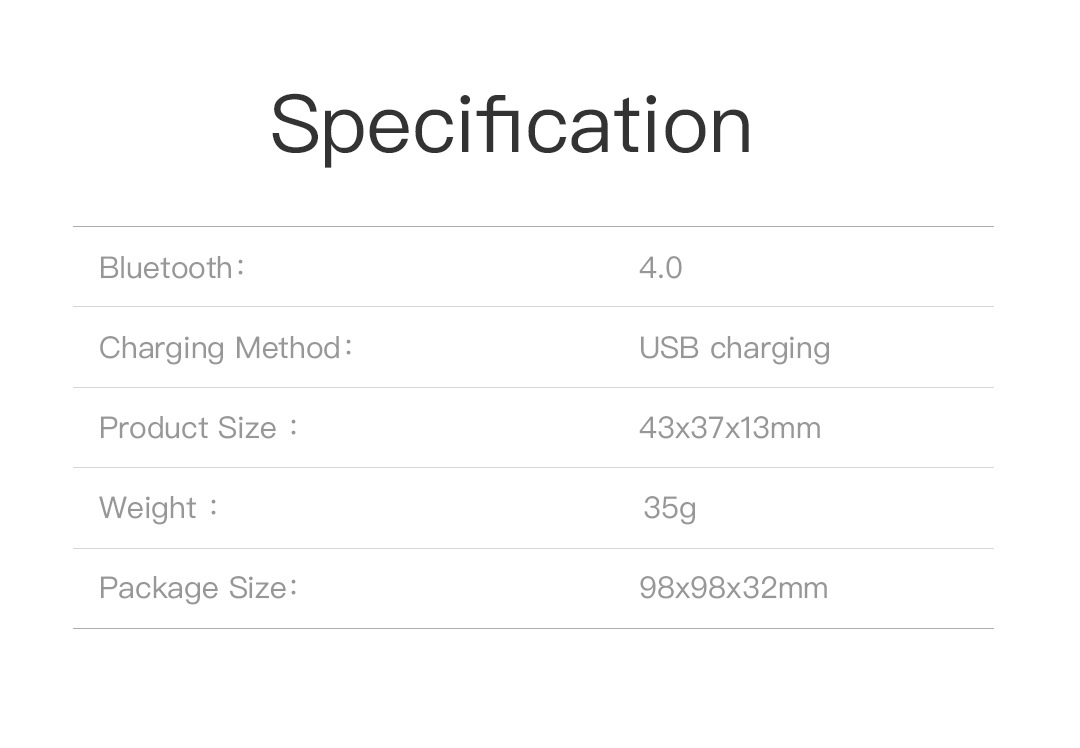The image size is (1080, 748).
Task: Click the 98x98x32mm dimension value
Action: [x=733, y=588]
